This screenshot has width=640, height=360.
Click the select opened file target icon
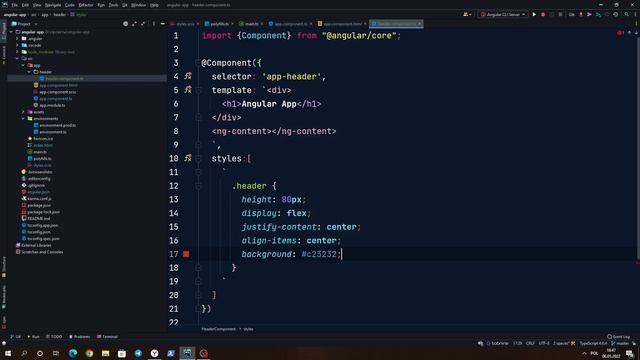pos(125,24)
